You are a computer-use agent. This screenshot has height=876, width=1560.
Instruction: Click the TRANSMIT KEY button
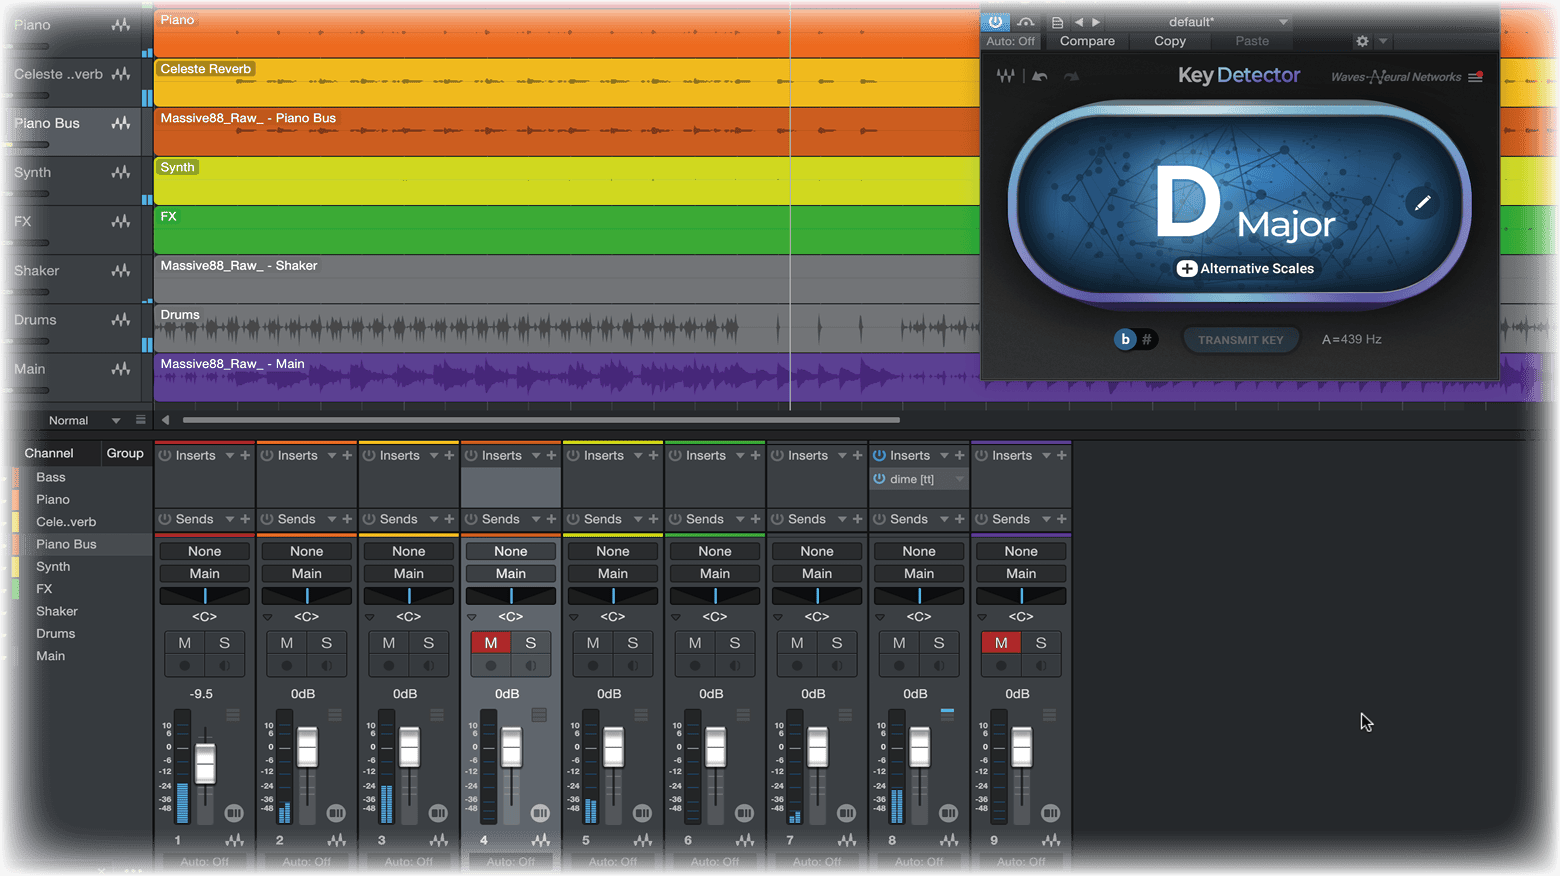[1240, 340]
